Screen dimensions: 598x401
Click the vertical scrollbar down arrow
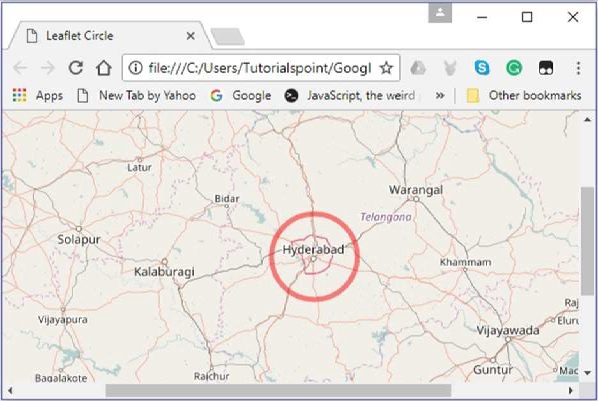tap(587, 372)
